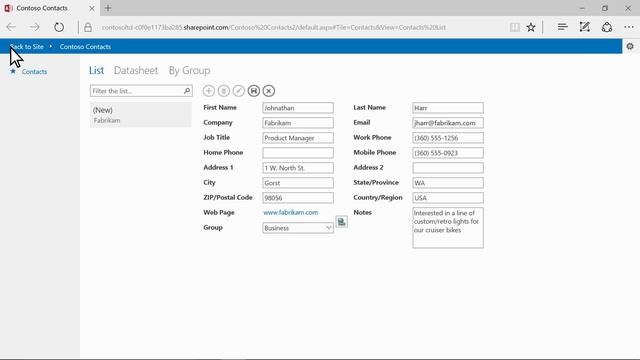
Task: Switch to the List view tab
Action: tap(96, 70)
